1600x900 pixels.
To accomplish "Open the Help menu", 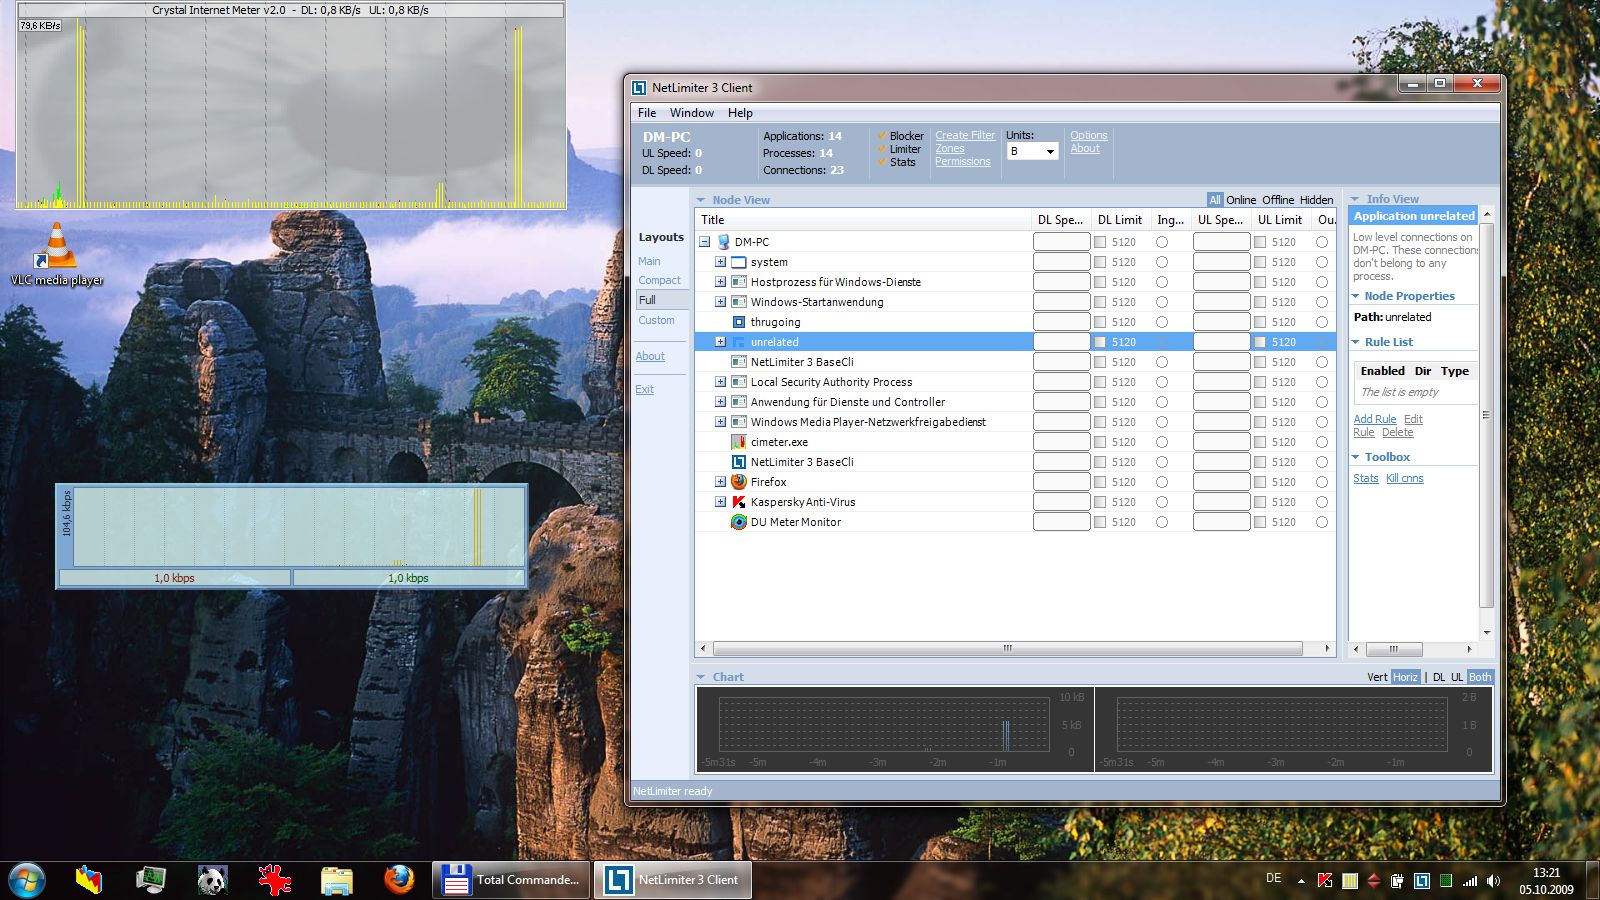I will point(740,113).
